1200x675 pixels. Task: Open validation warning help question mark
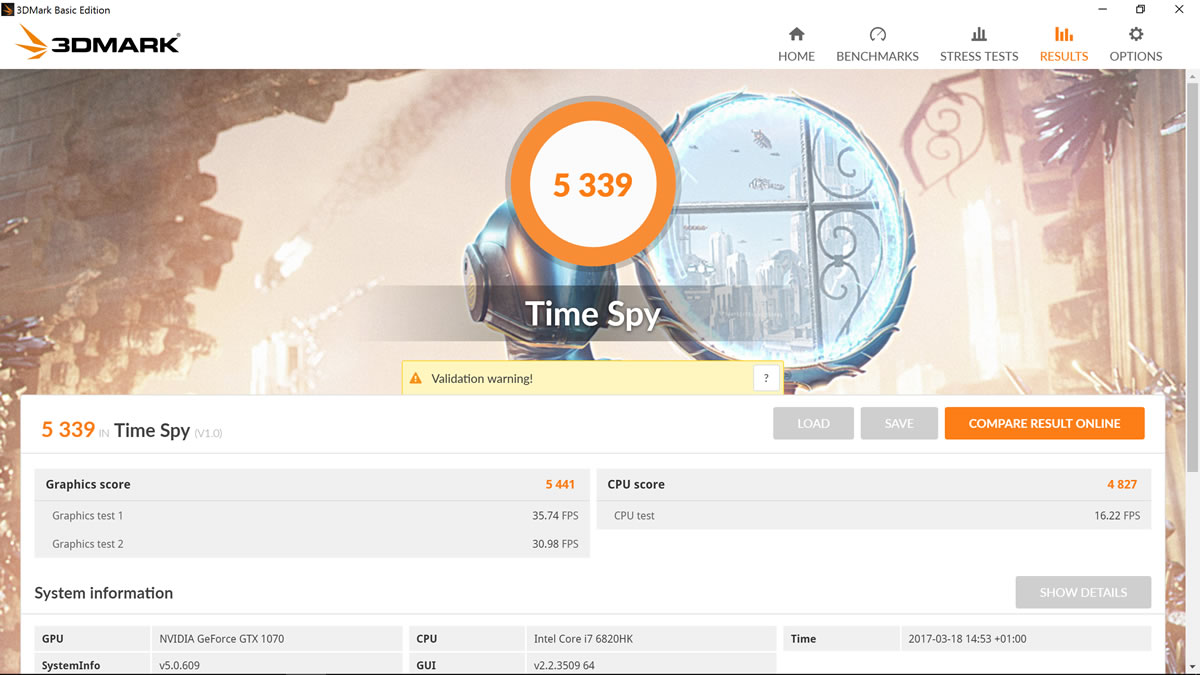pos(766,378)
